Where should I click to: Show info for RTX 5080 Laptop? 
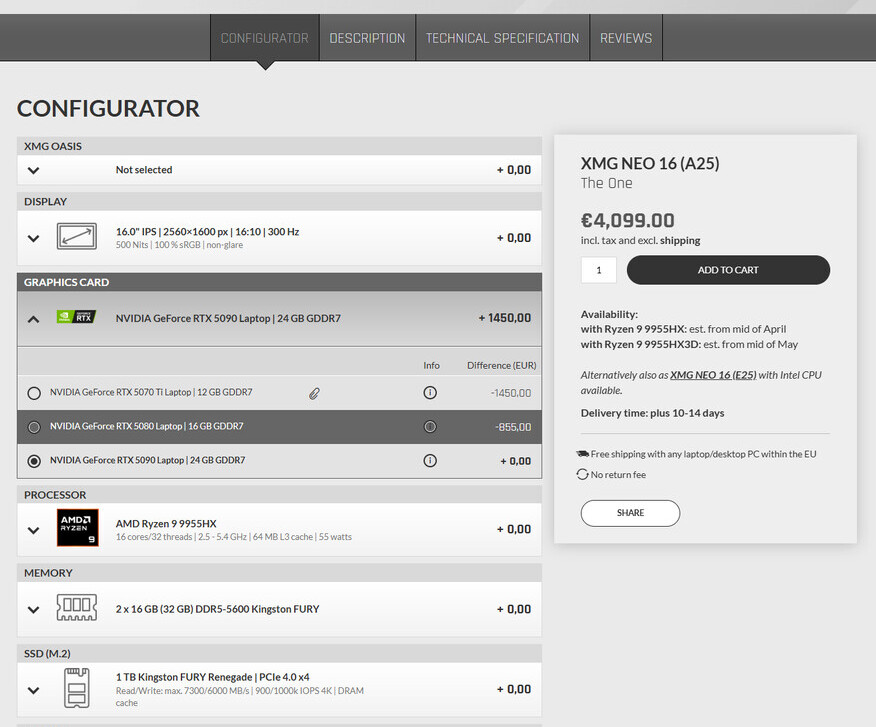[430, 427]
